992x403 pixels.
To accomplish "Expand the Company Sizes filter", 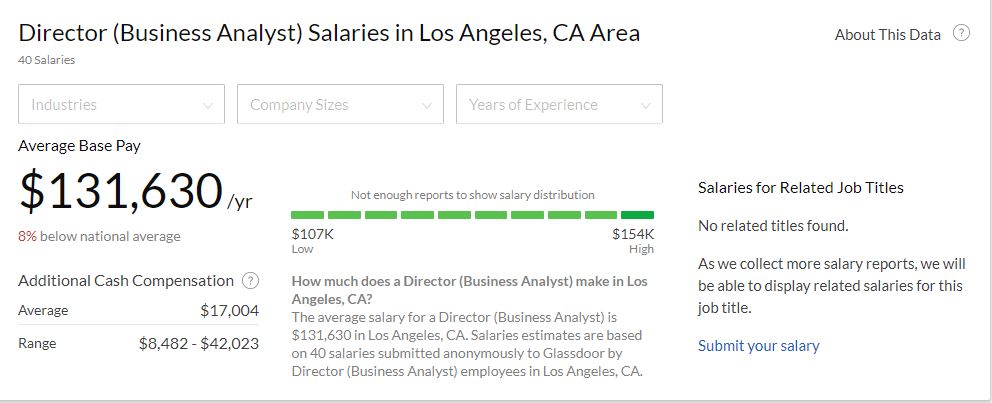I will [340, 105].
